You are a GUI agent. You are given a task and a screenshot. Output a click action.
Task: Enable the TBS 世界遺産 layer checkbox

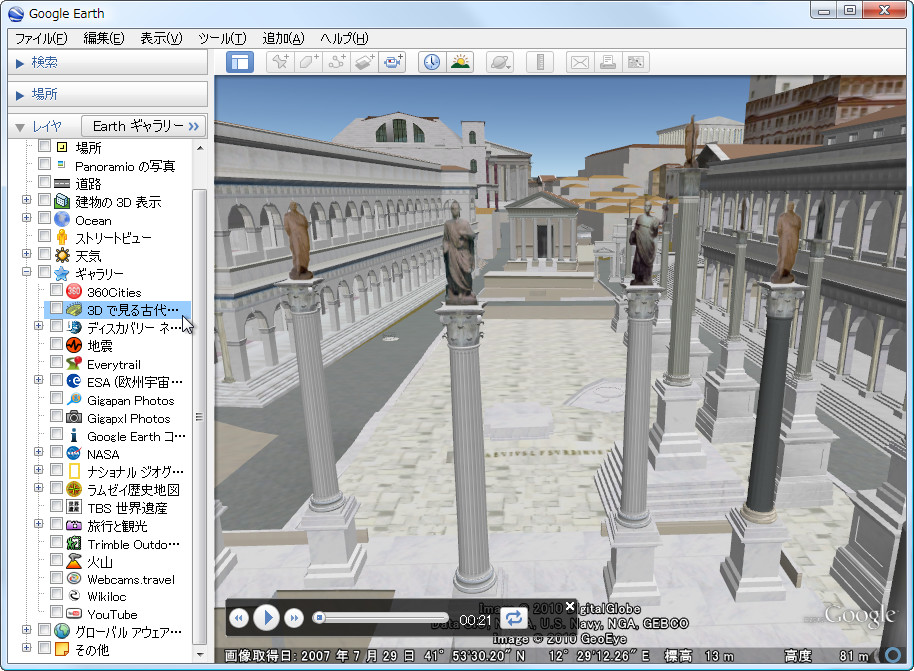pos(57,505)
